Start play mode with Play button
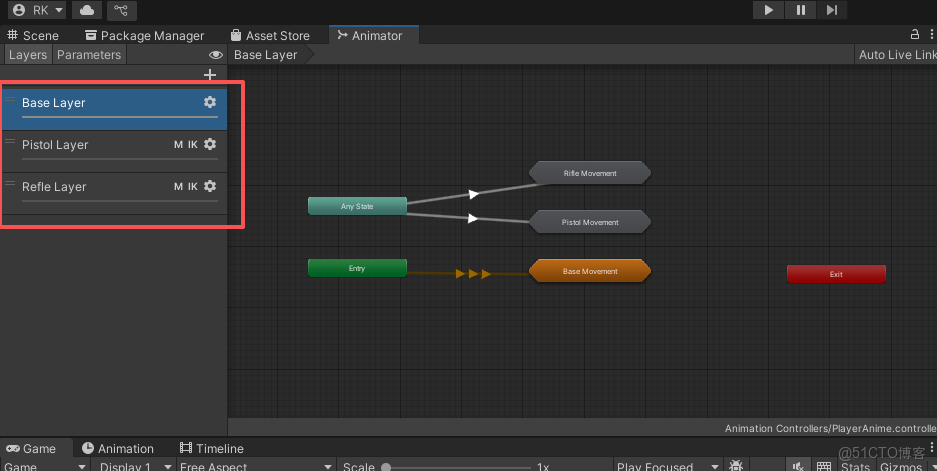Image resolution: width=937 pixels, height=471 pixels. (x=768, y=10)
